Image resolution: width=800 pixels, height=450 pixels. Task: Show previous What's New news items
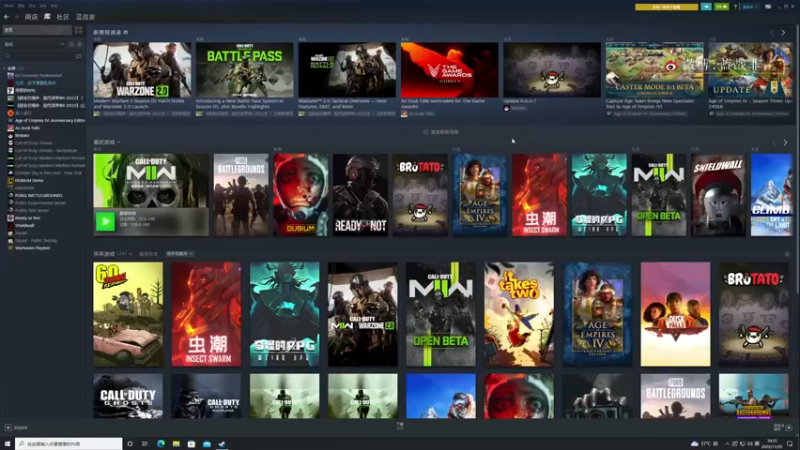pos(771,33)
